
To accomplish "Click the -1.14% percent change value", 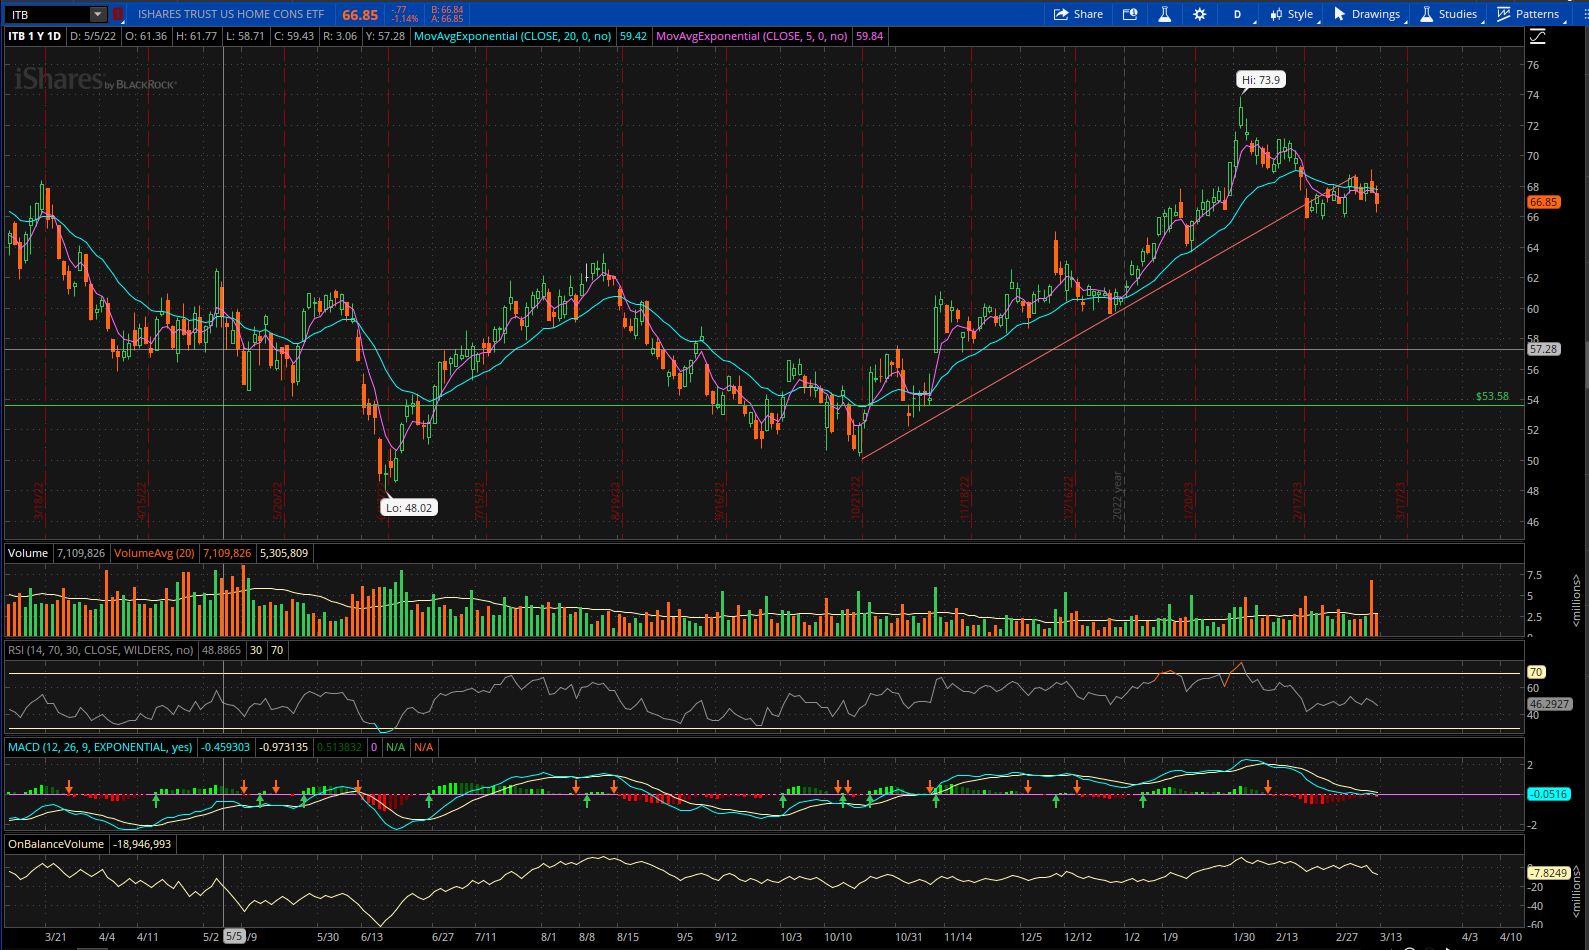I will (x=404, y=19).
